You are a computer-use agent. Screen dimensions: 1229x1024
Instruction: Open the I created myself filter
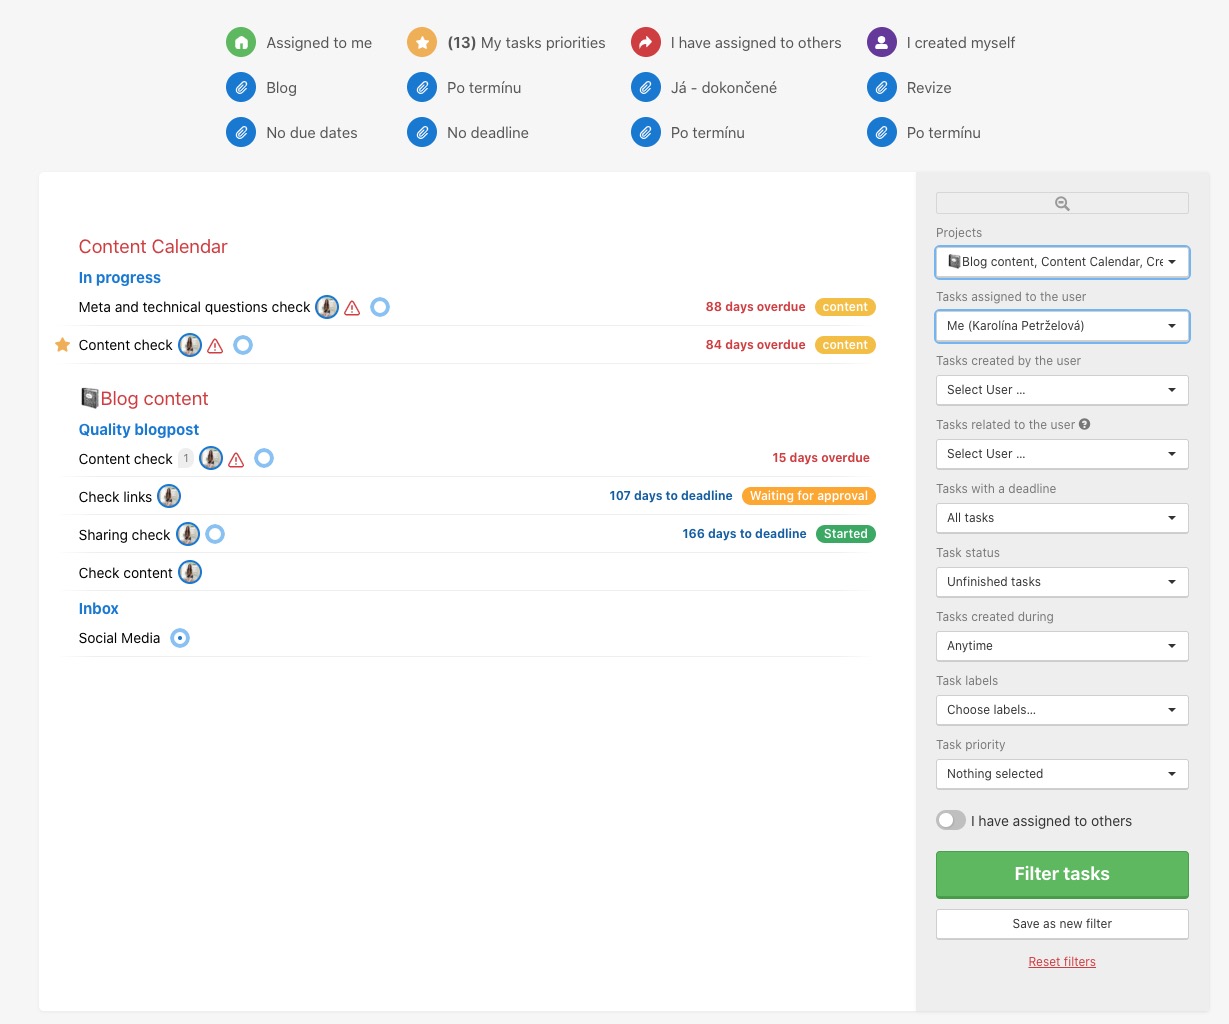961,43
